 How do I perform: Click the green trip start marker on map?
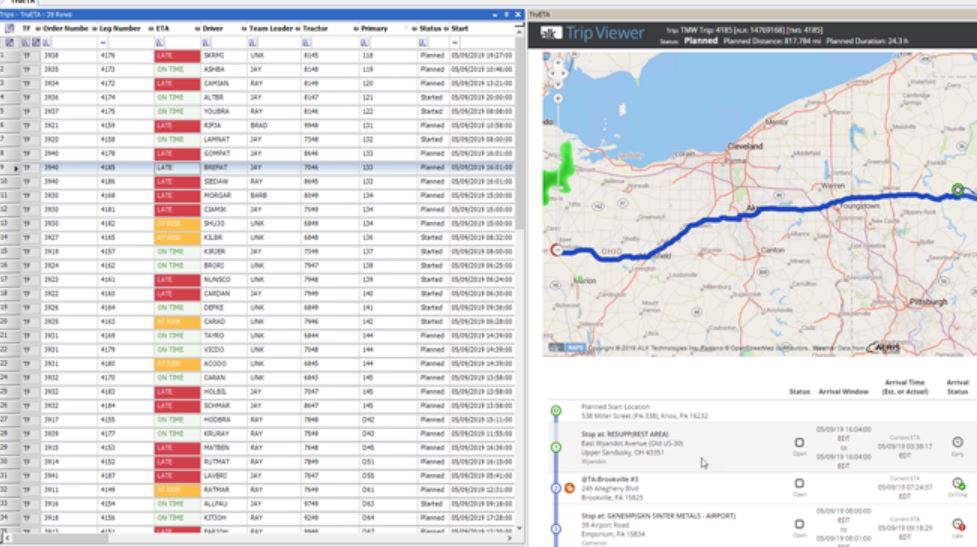tap(958, 190)
